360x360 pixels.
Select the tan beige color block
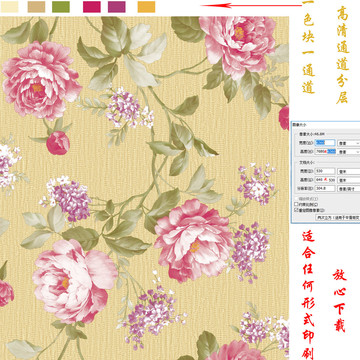coord(36,7)
